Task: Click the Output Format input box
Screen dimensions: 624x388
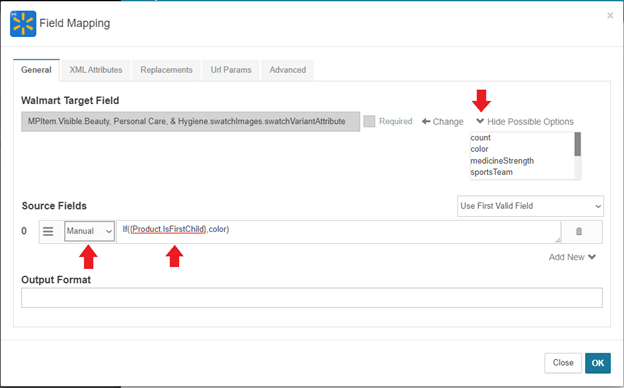Action: pyautogui.click(x=312, y=298)
